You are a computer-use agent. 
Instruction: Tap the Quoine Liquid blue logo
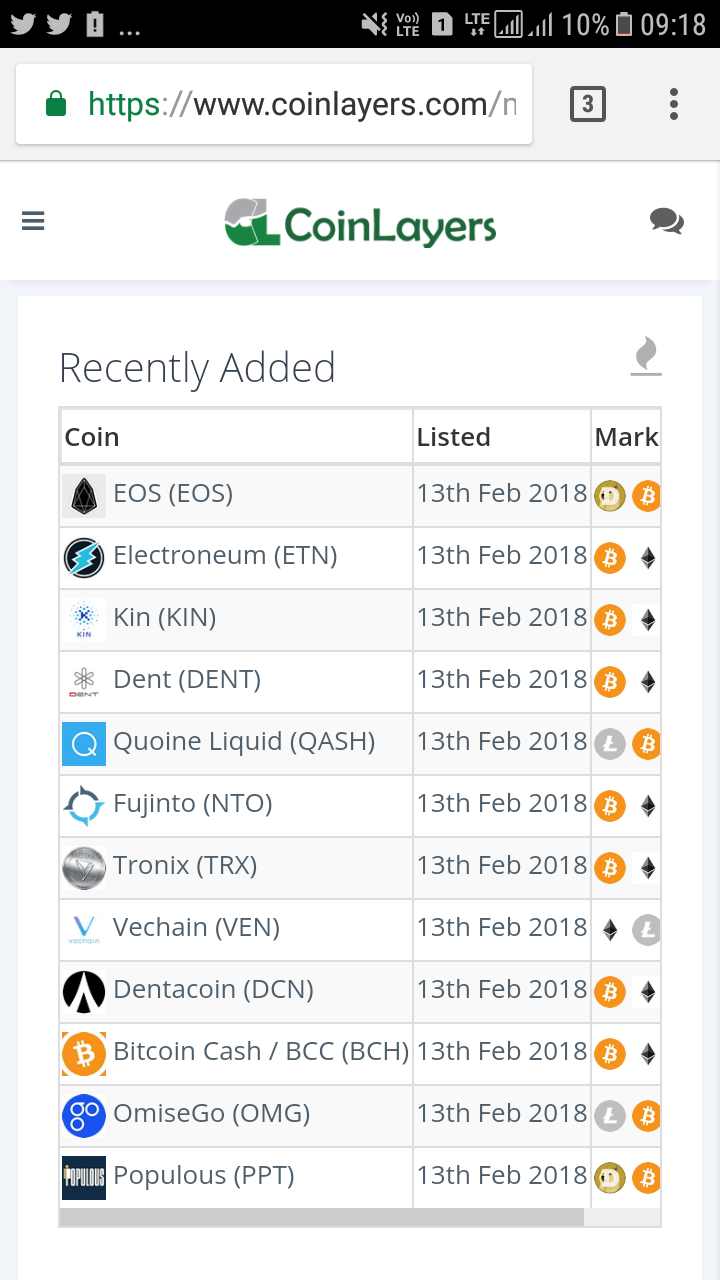[x=84, y=743]
